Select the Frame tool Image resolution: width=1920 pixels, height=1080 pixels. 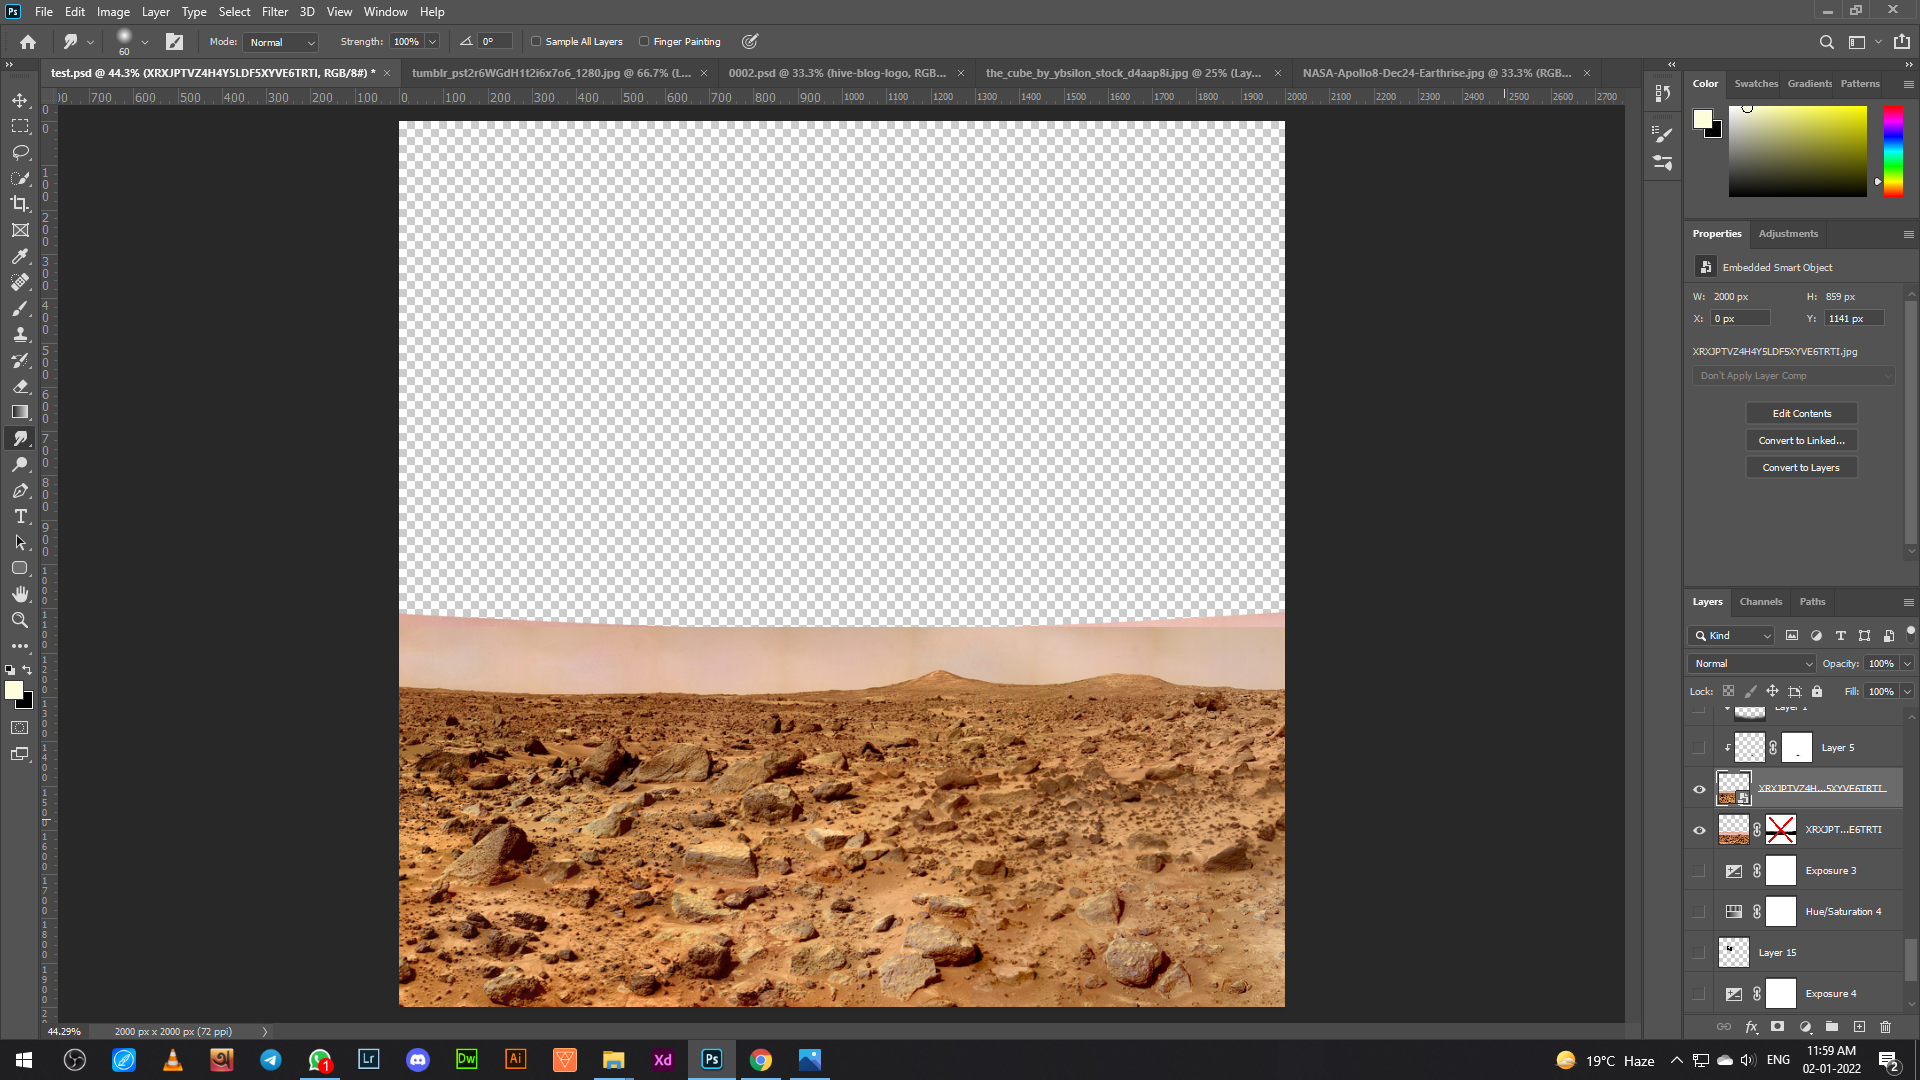click(20, 230)
